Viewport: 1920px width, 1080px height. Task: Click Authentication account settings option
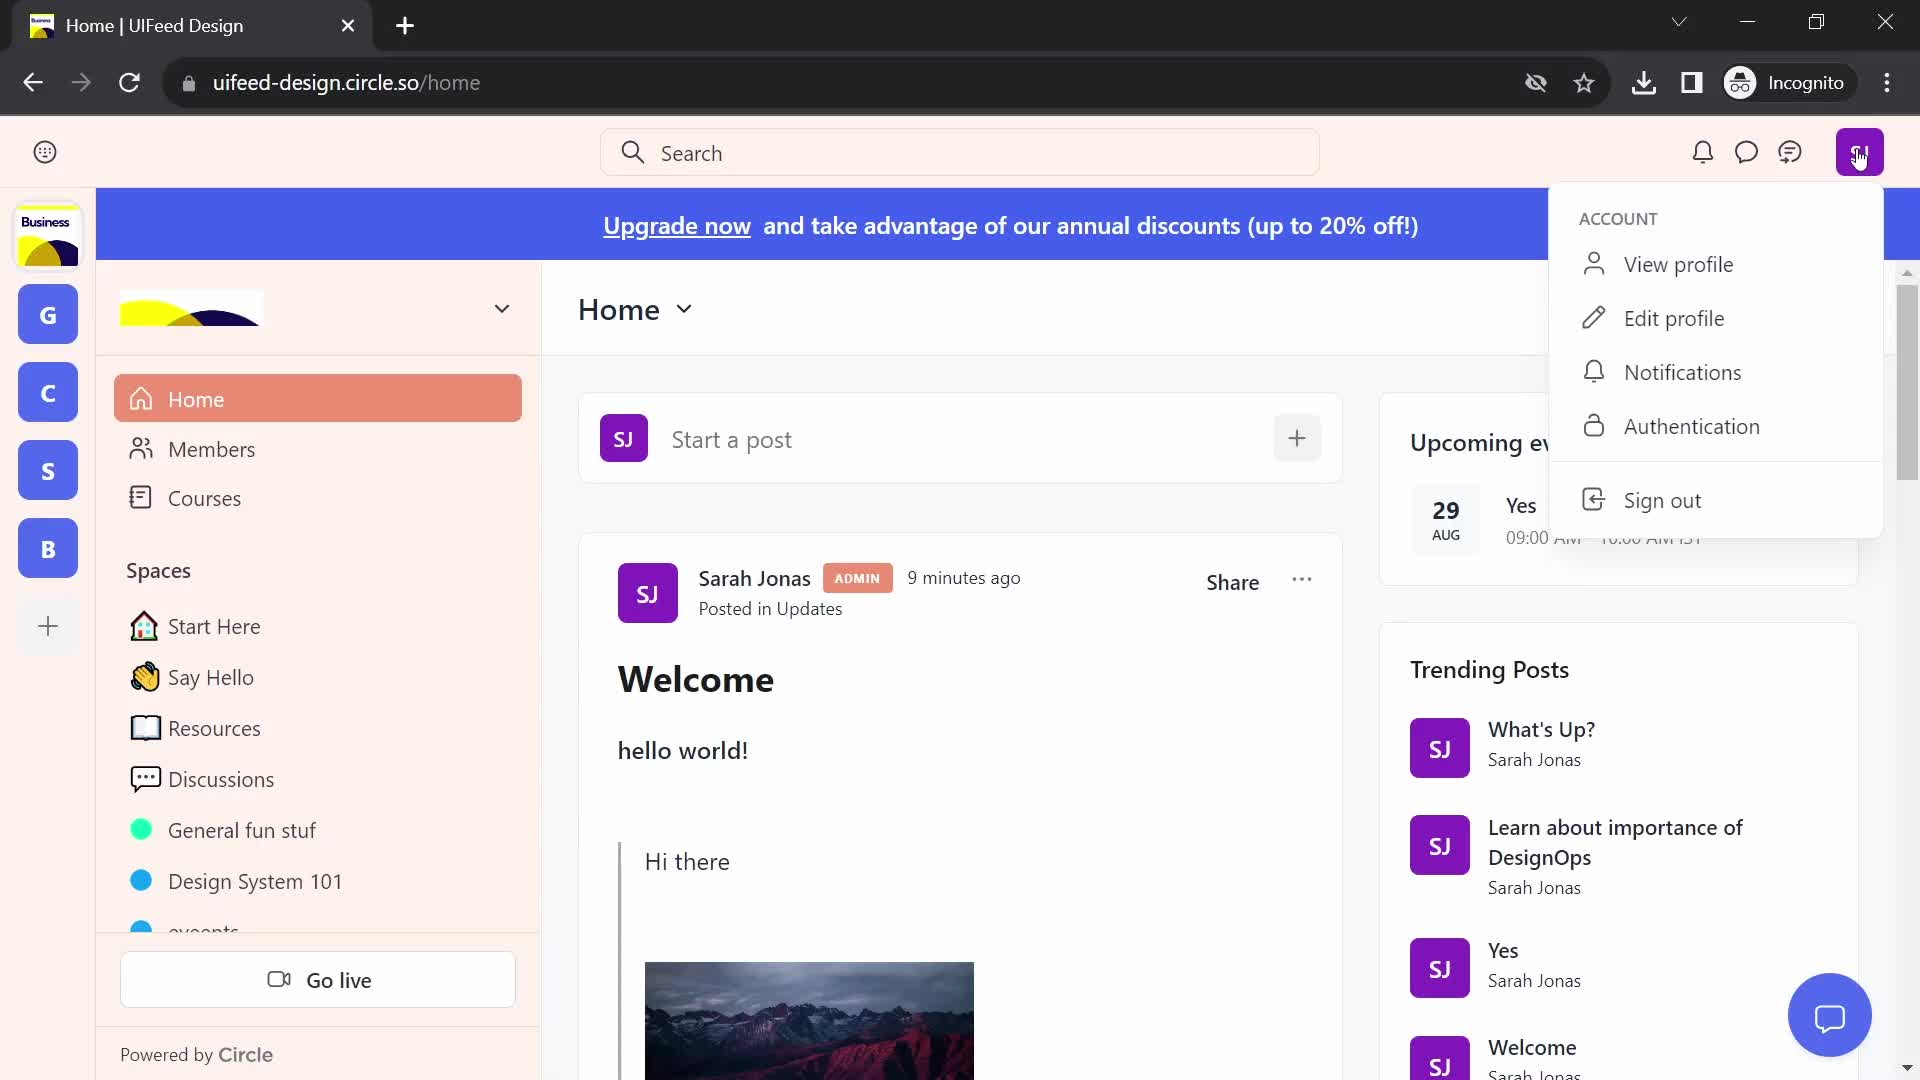[1693, 425]
